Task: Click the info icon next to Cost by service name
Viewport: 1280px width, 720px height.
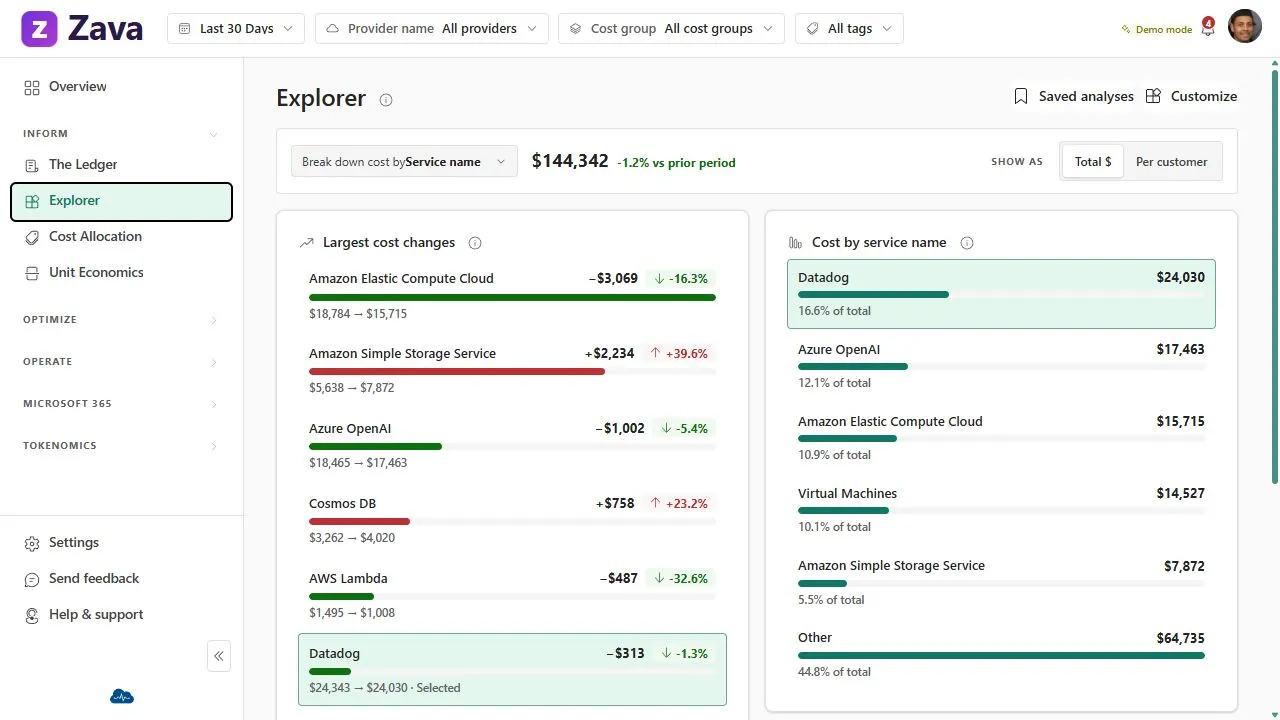Action: [x=967, y=243]
